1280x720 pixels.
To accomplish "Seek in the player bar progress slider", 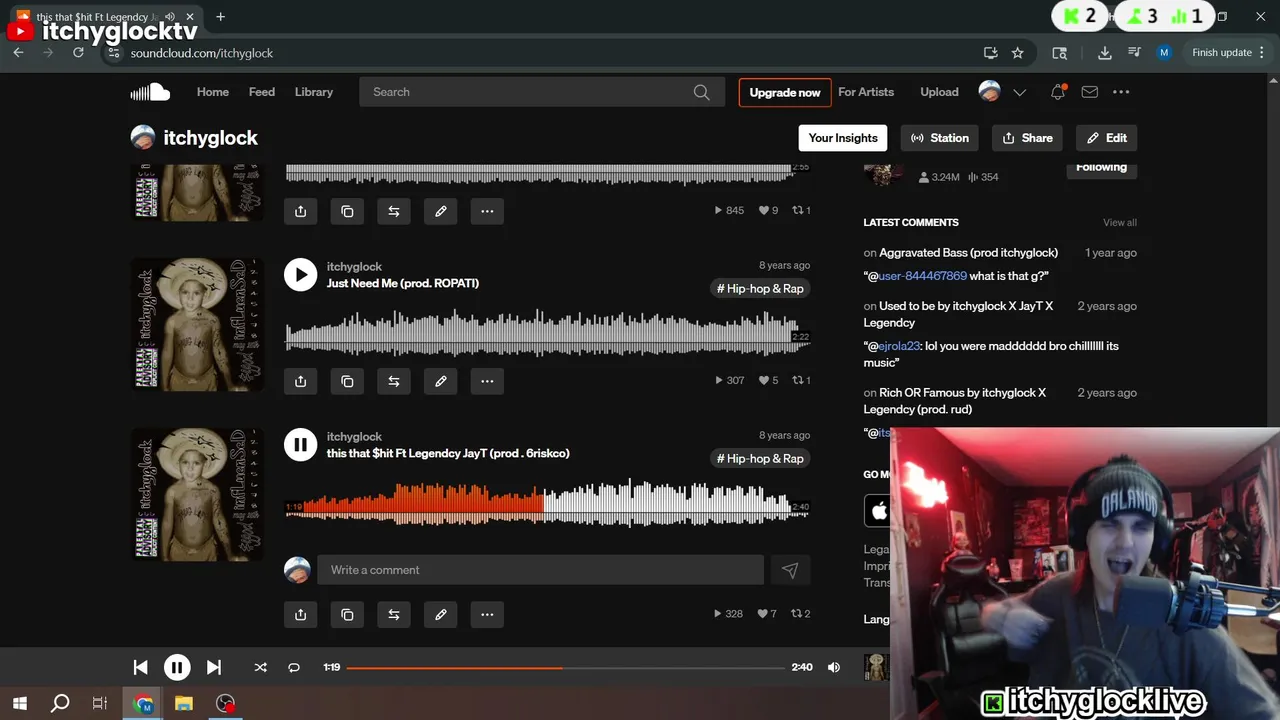I will pos(566,667).
